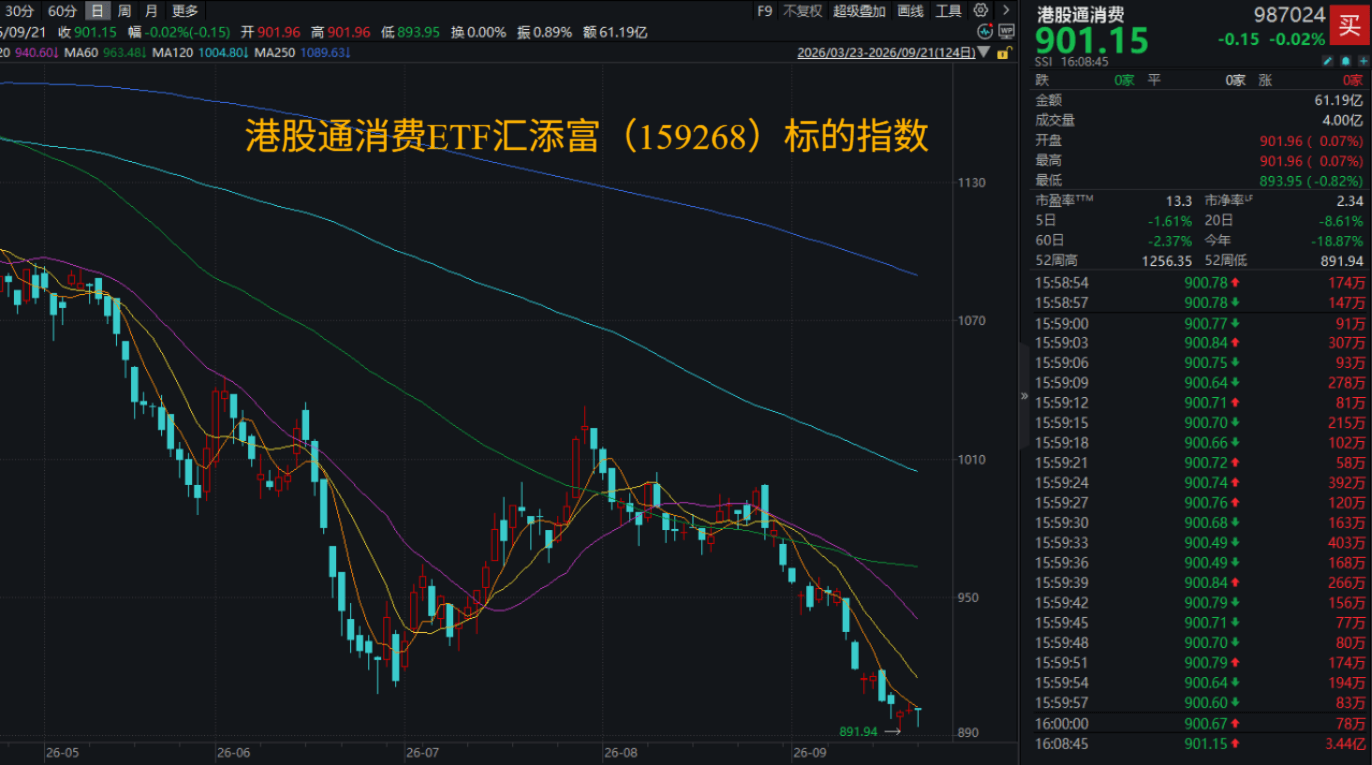The height and width of the screenshot is (765, 1372).
Task: Select the 15:59:24 tick row
Action: pos(1199,483)
